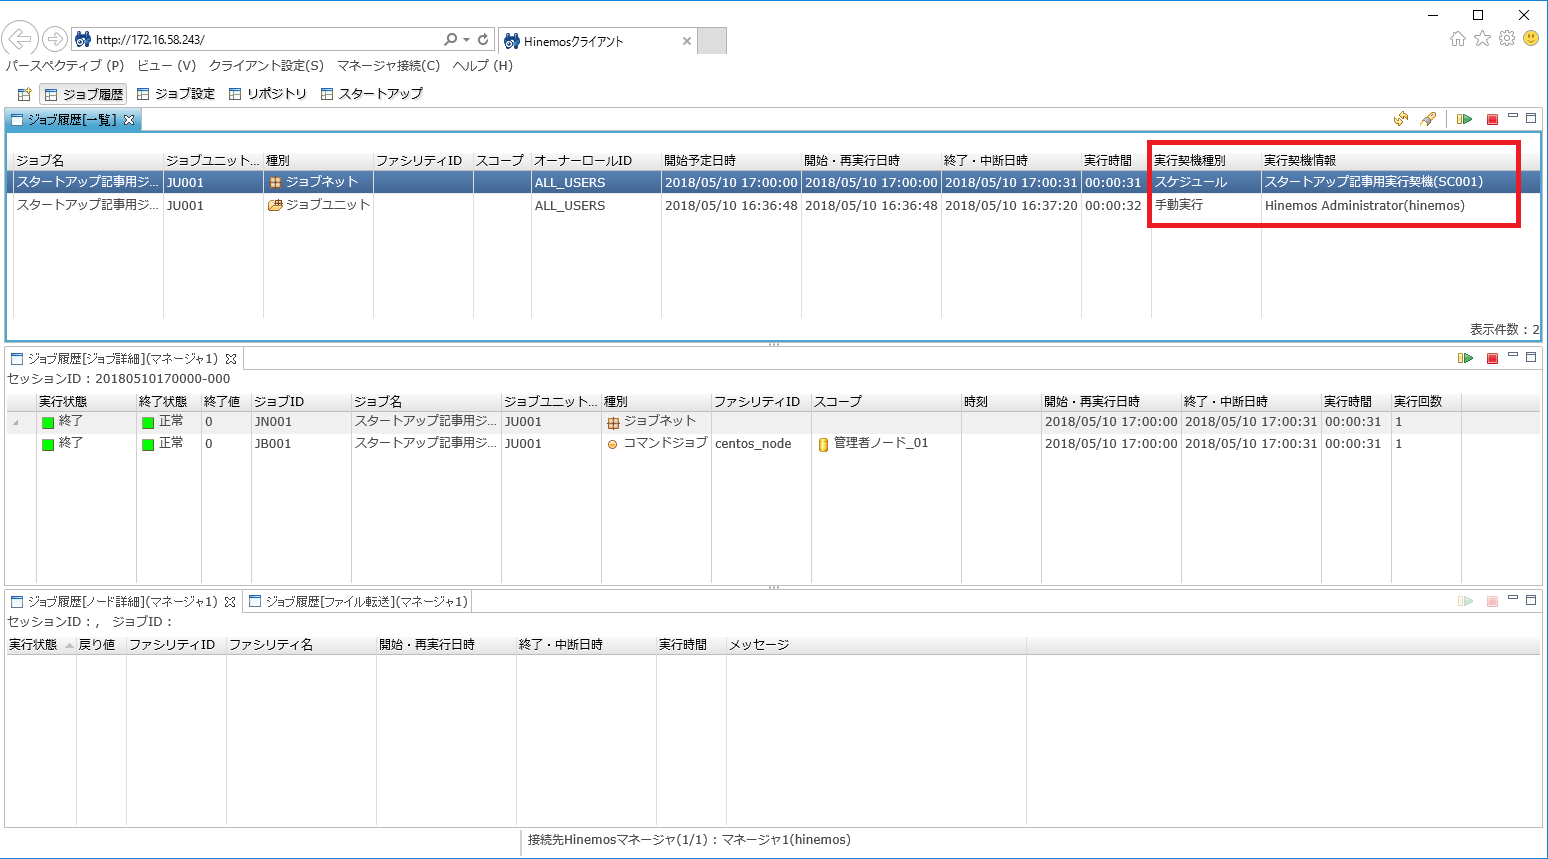Open browser favorites star icon

coord(1482,38)
